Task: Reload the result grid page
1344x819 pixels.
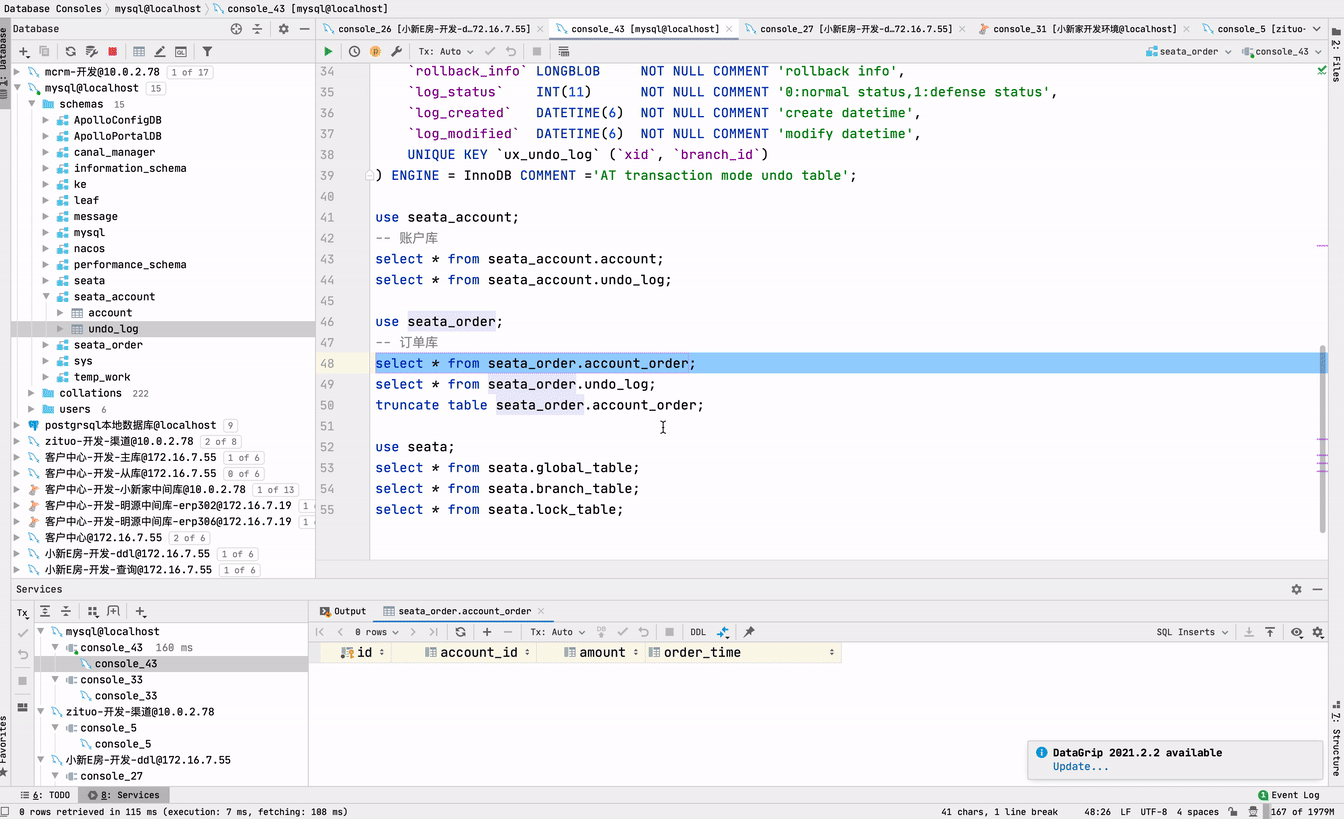Action: coord(460,632)
